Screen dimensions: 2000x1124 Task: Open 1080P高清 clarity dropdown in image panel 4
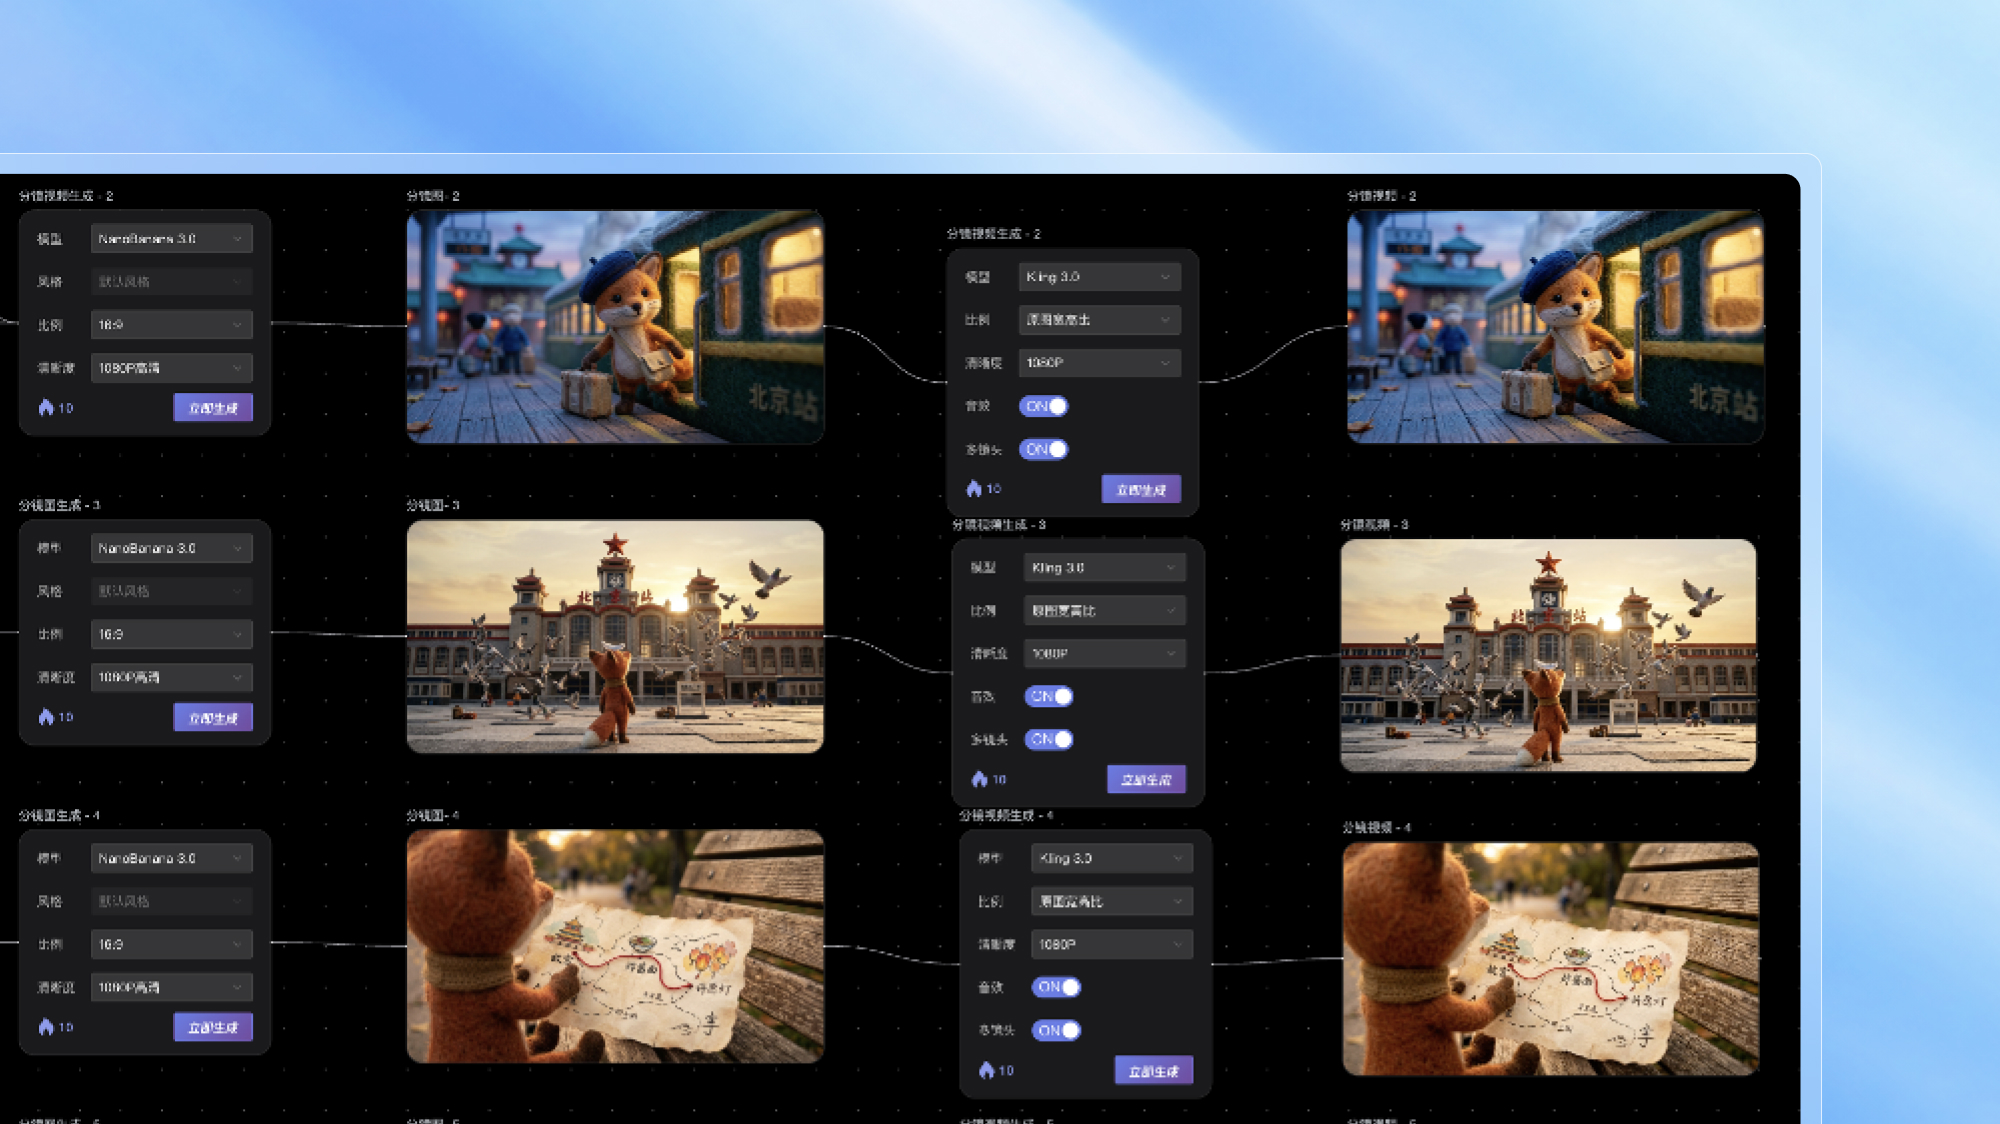[171, 987]
